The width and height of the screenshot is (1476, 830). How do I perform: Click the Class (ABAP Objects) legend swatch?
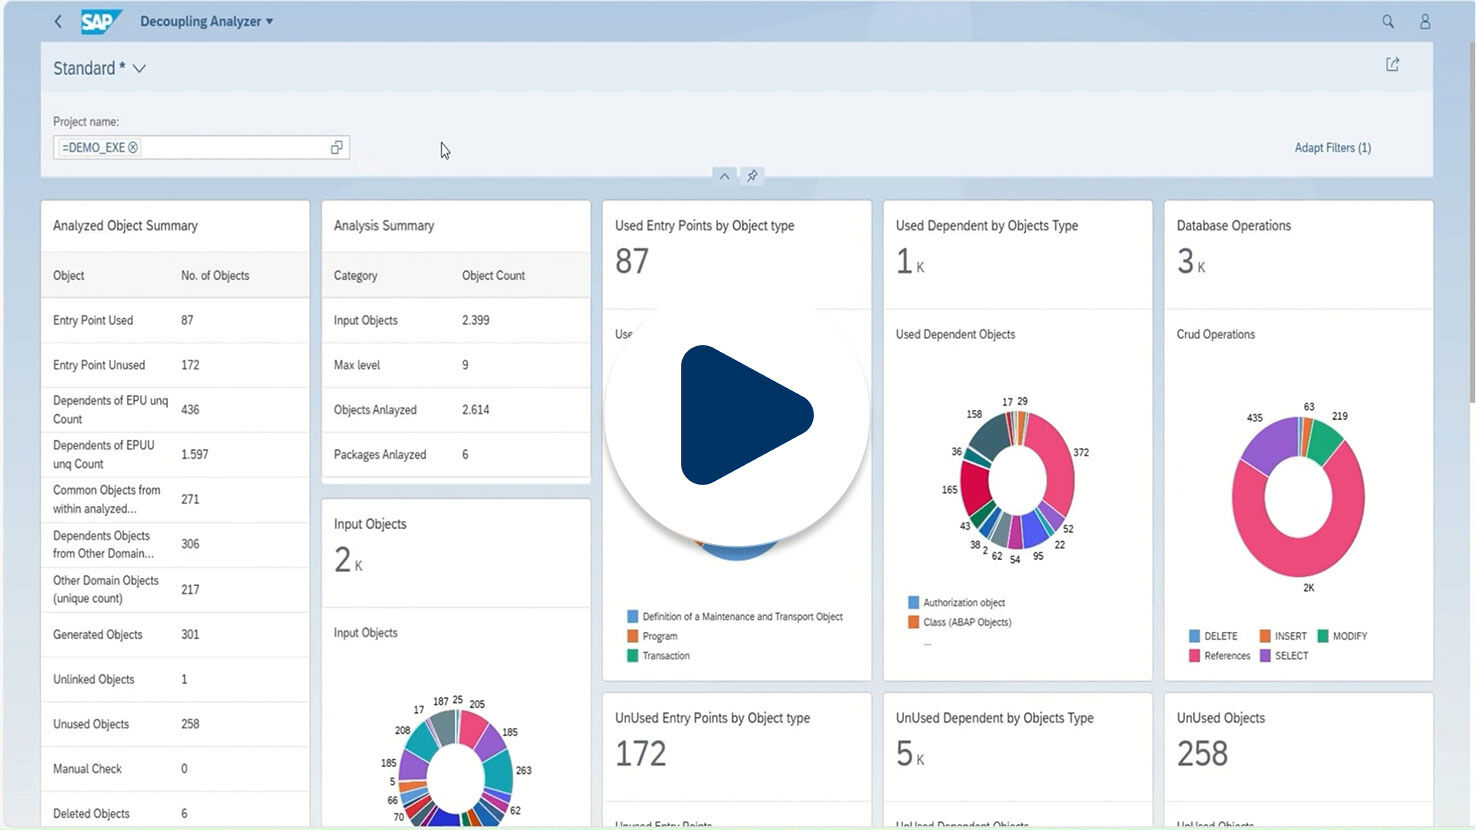[914, 622]
